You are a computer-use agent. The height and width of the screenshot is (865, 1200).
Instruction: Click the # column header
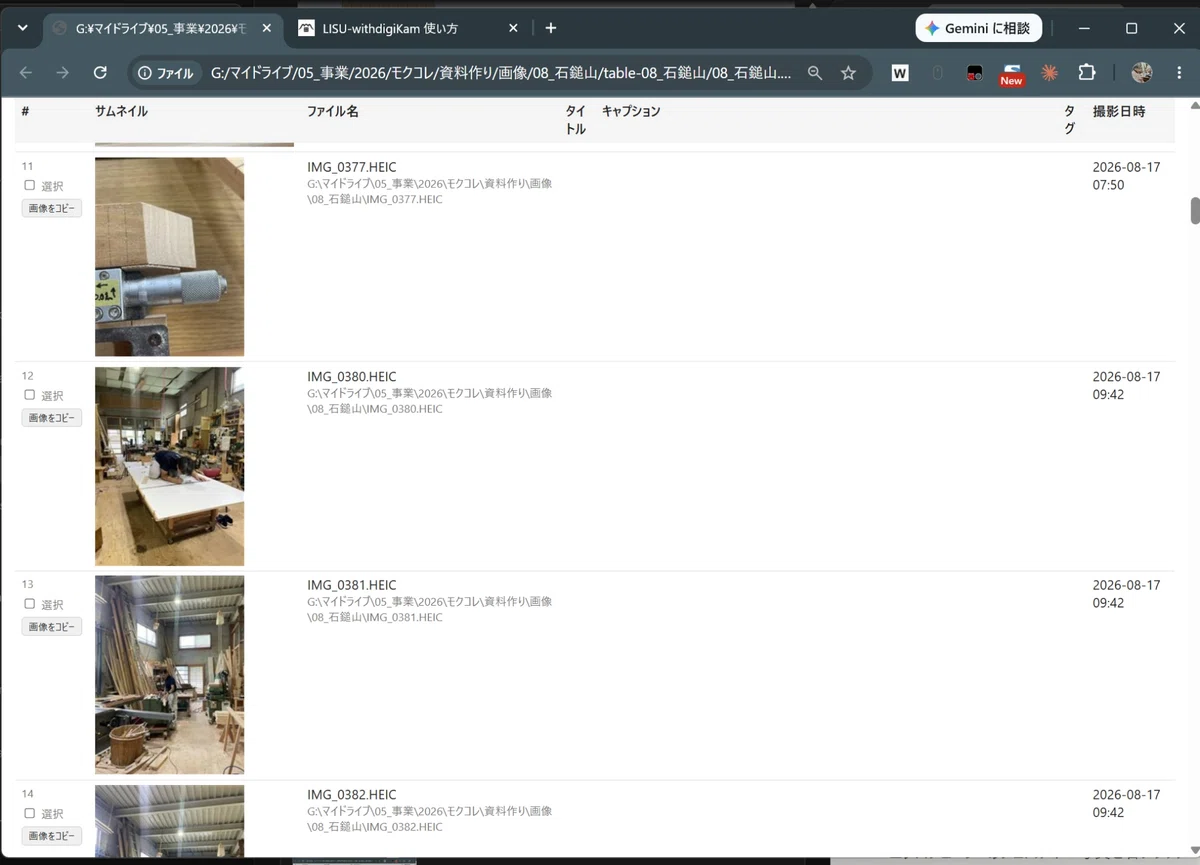(26, 112)
